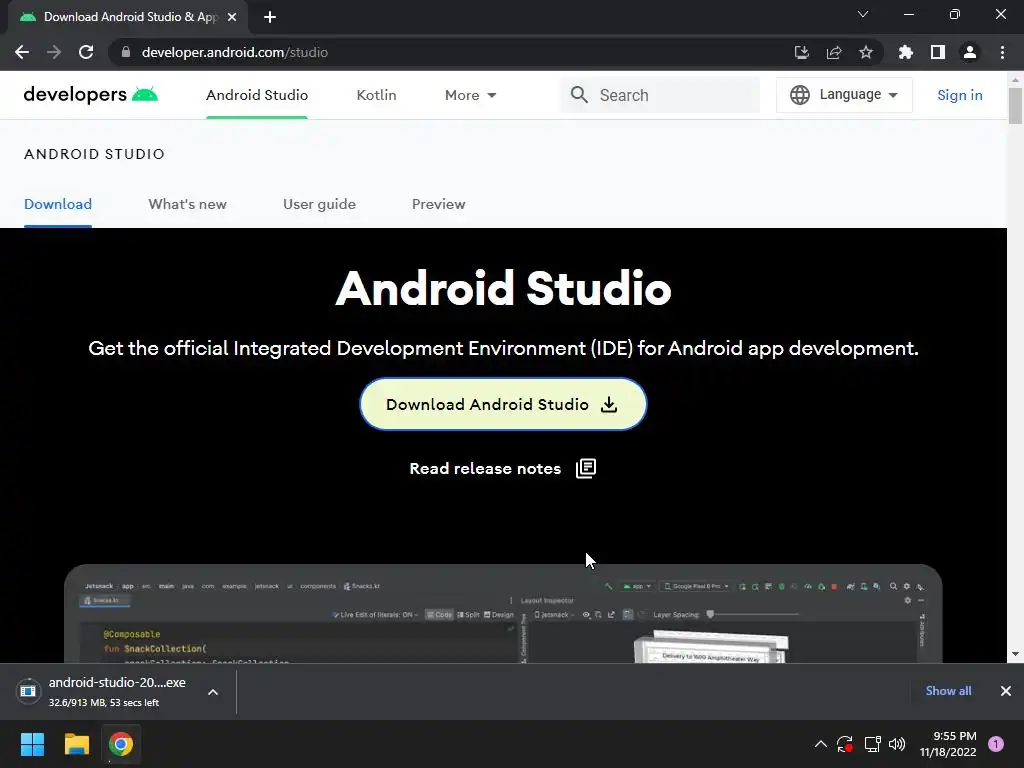The width and height of the screenshot is (1024, 768).
Task: Switch to the What's new tab
Action: point(187,204)
